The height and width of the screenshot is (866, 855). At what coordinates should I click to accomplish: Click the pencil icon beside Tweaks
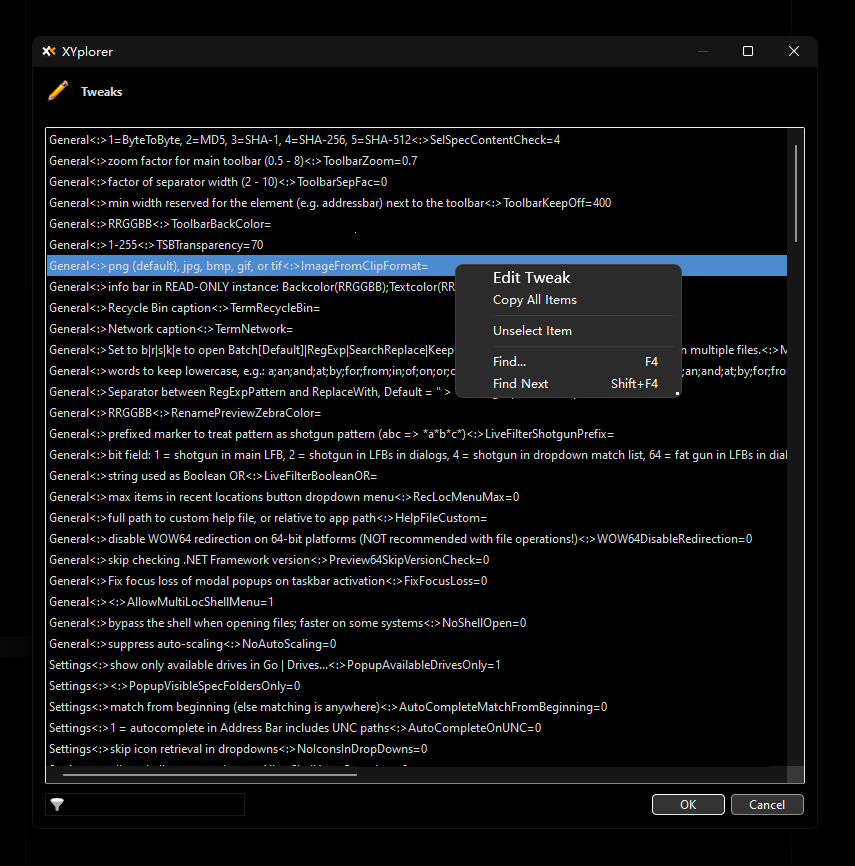point(58,92)
